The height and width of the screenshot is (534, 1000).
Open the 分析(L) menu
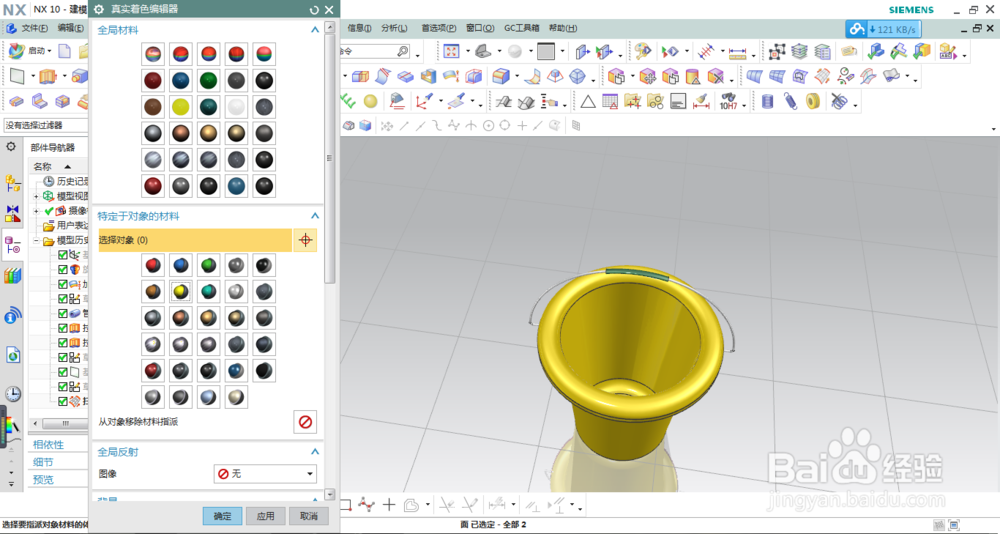394,28
